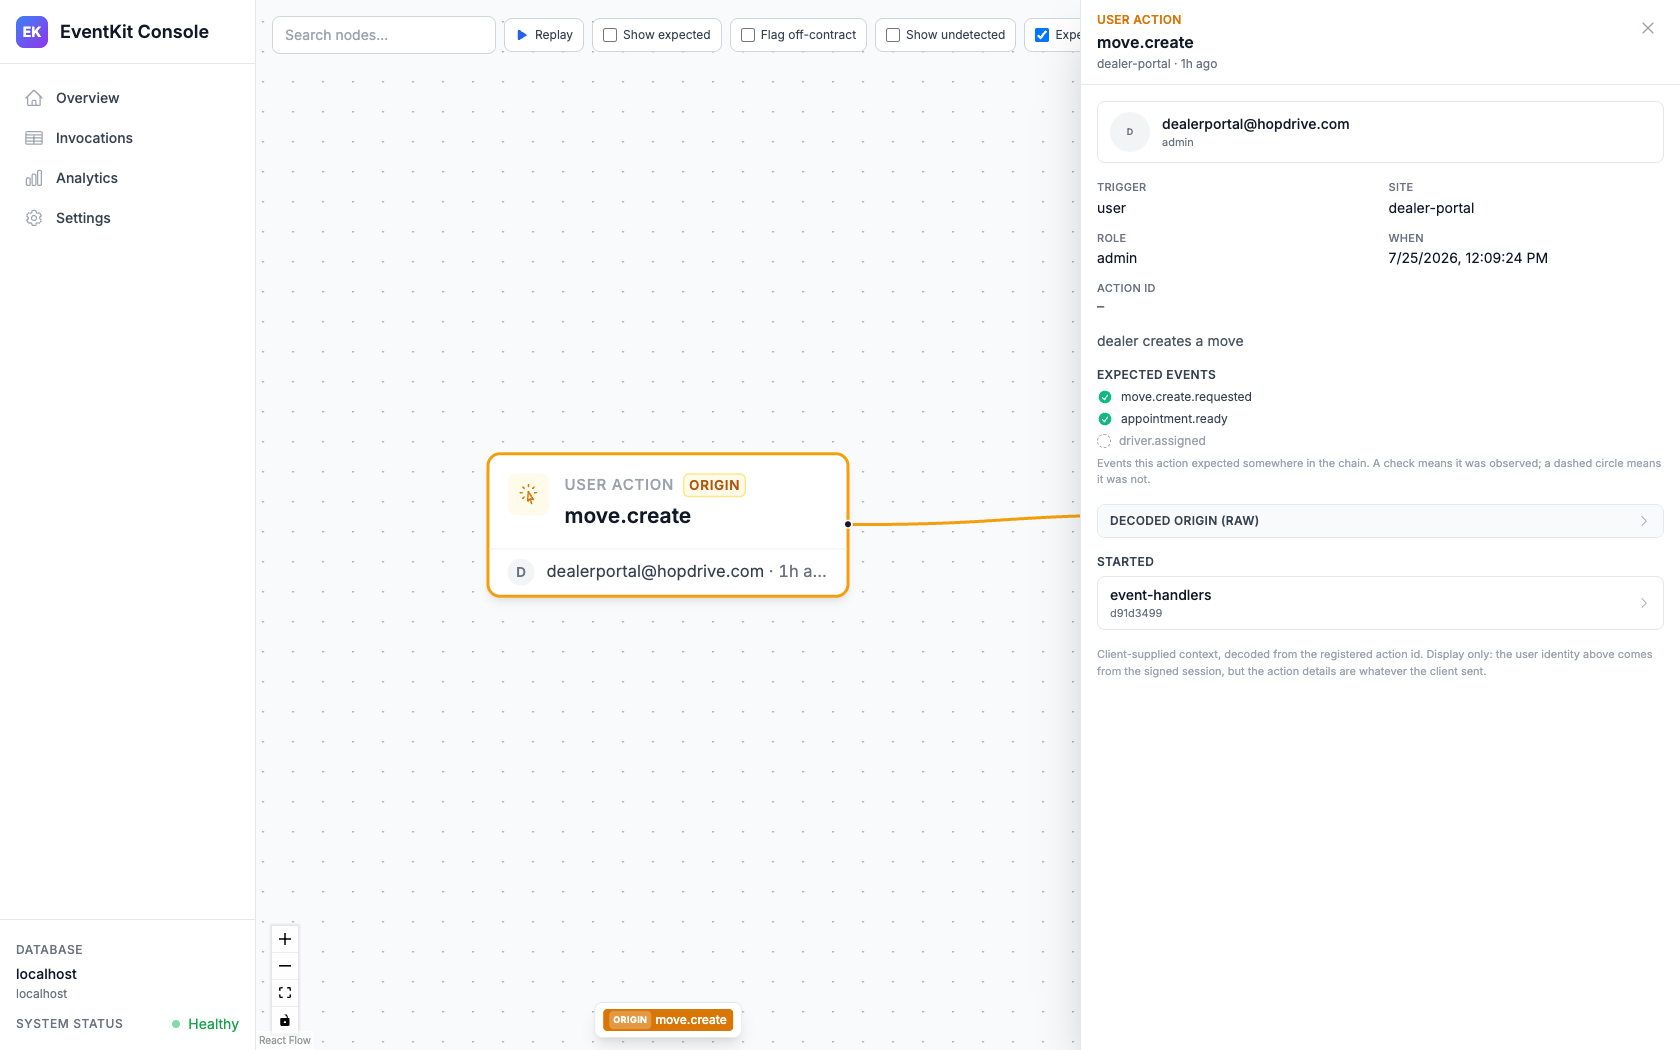Viewport: 1680px width, 1050px height.
Task: Click the EventKit Console title
Action: point(134,32)
